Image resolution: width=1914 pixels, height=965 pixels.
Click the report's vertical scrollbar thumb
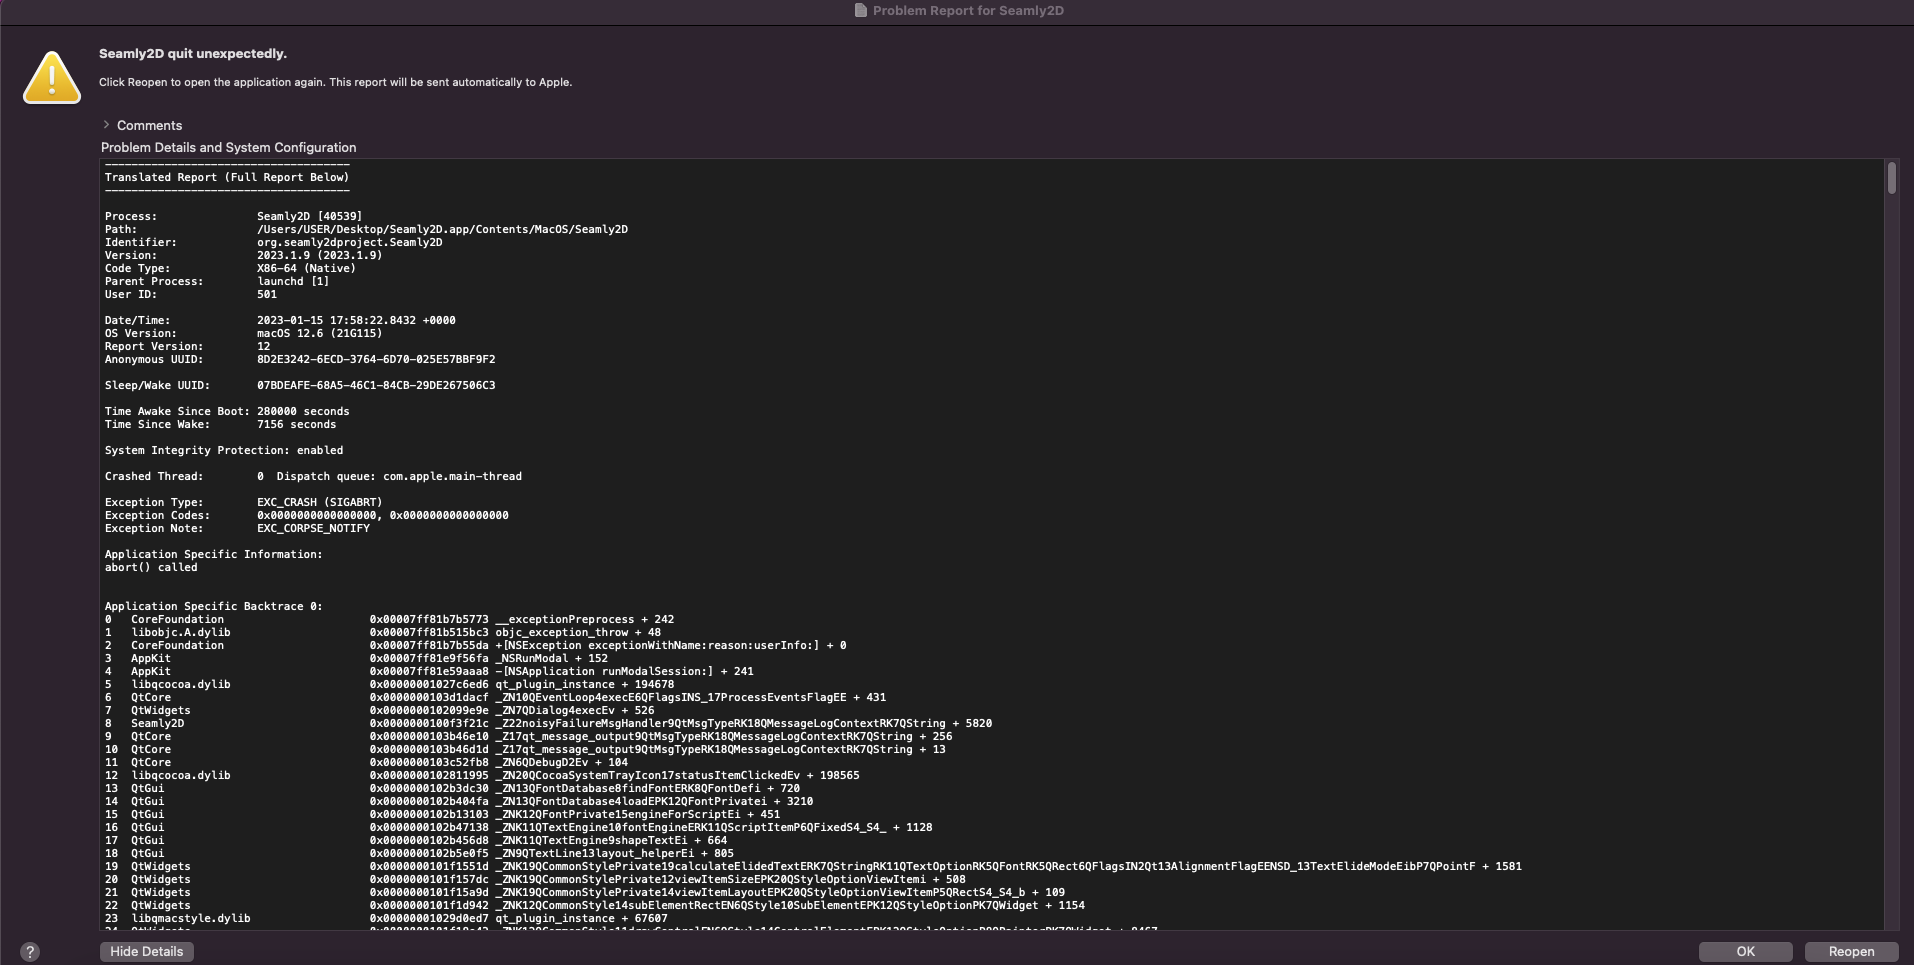1891,178
